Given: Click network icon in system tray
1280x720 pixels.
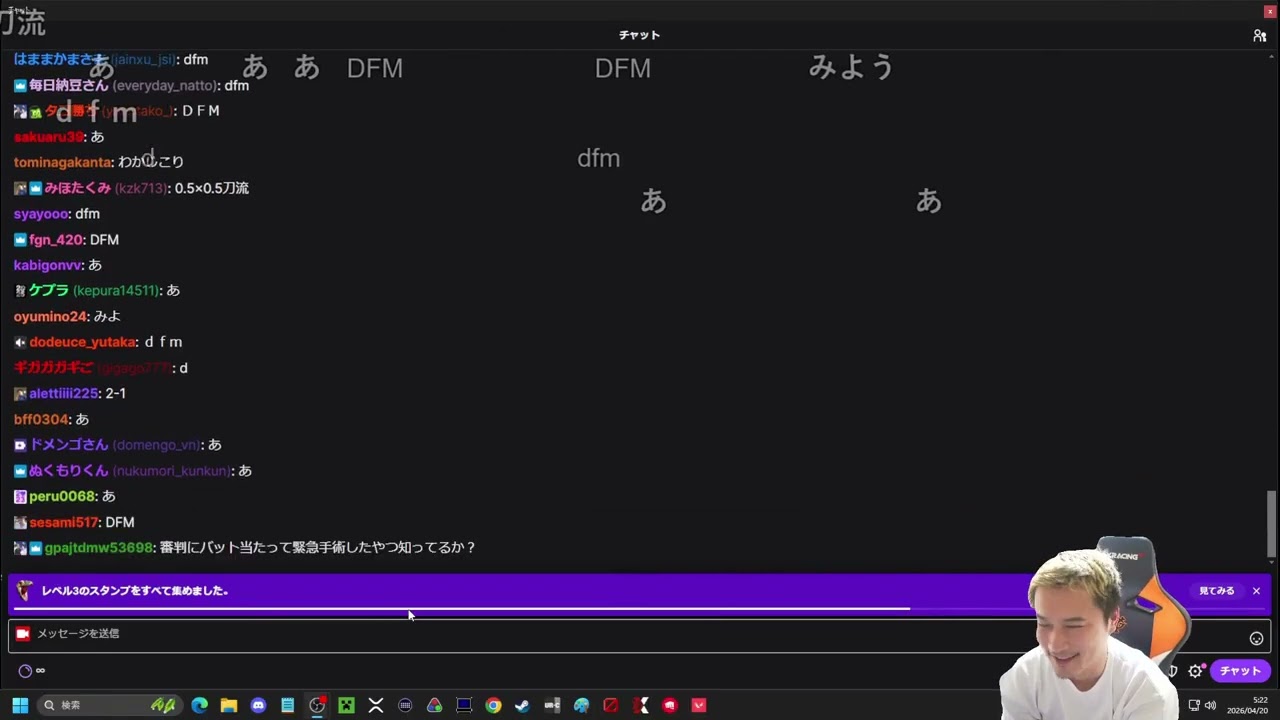Looking at the screenshot, I should pyautogui.click(x=1194, y=705).
